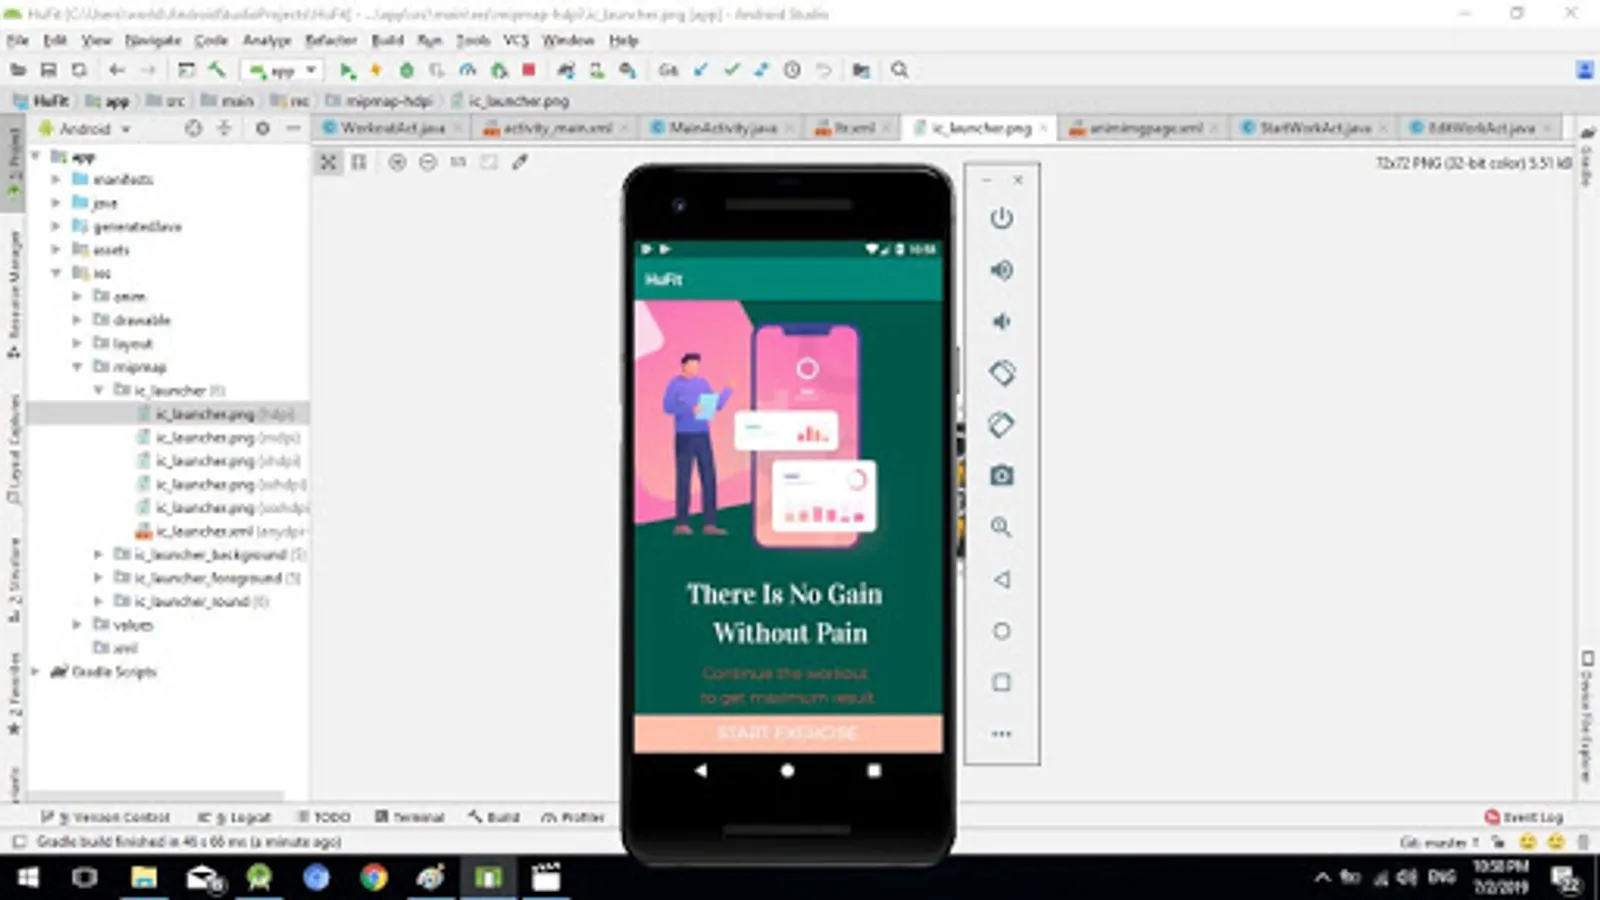Rotate emulator left using rotate icon

coord(1001,373)
